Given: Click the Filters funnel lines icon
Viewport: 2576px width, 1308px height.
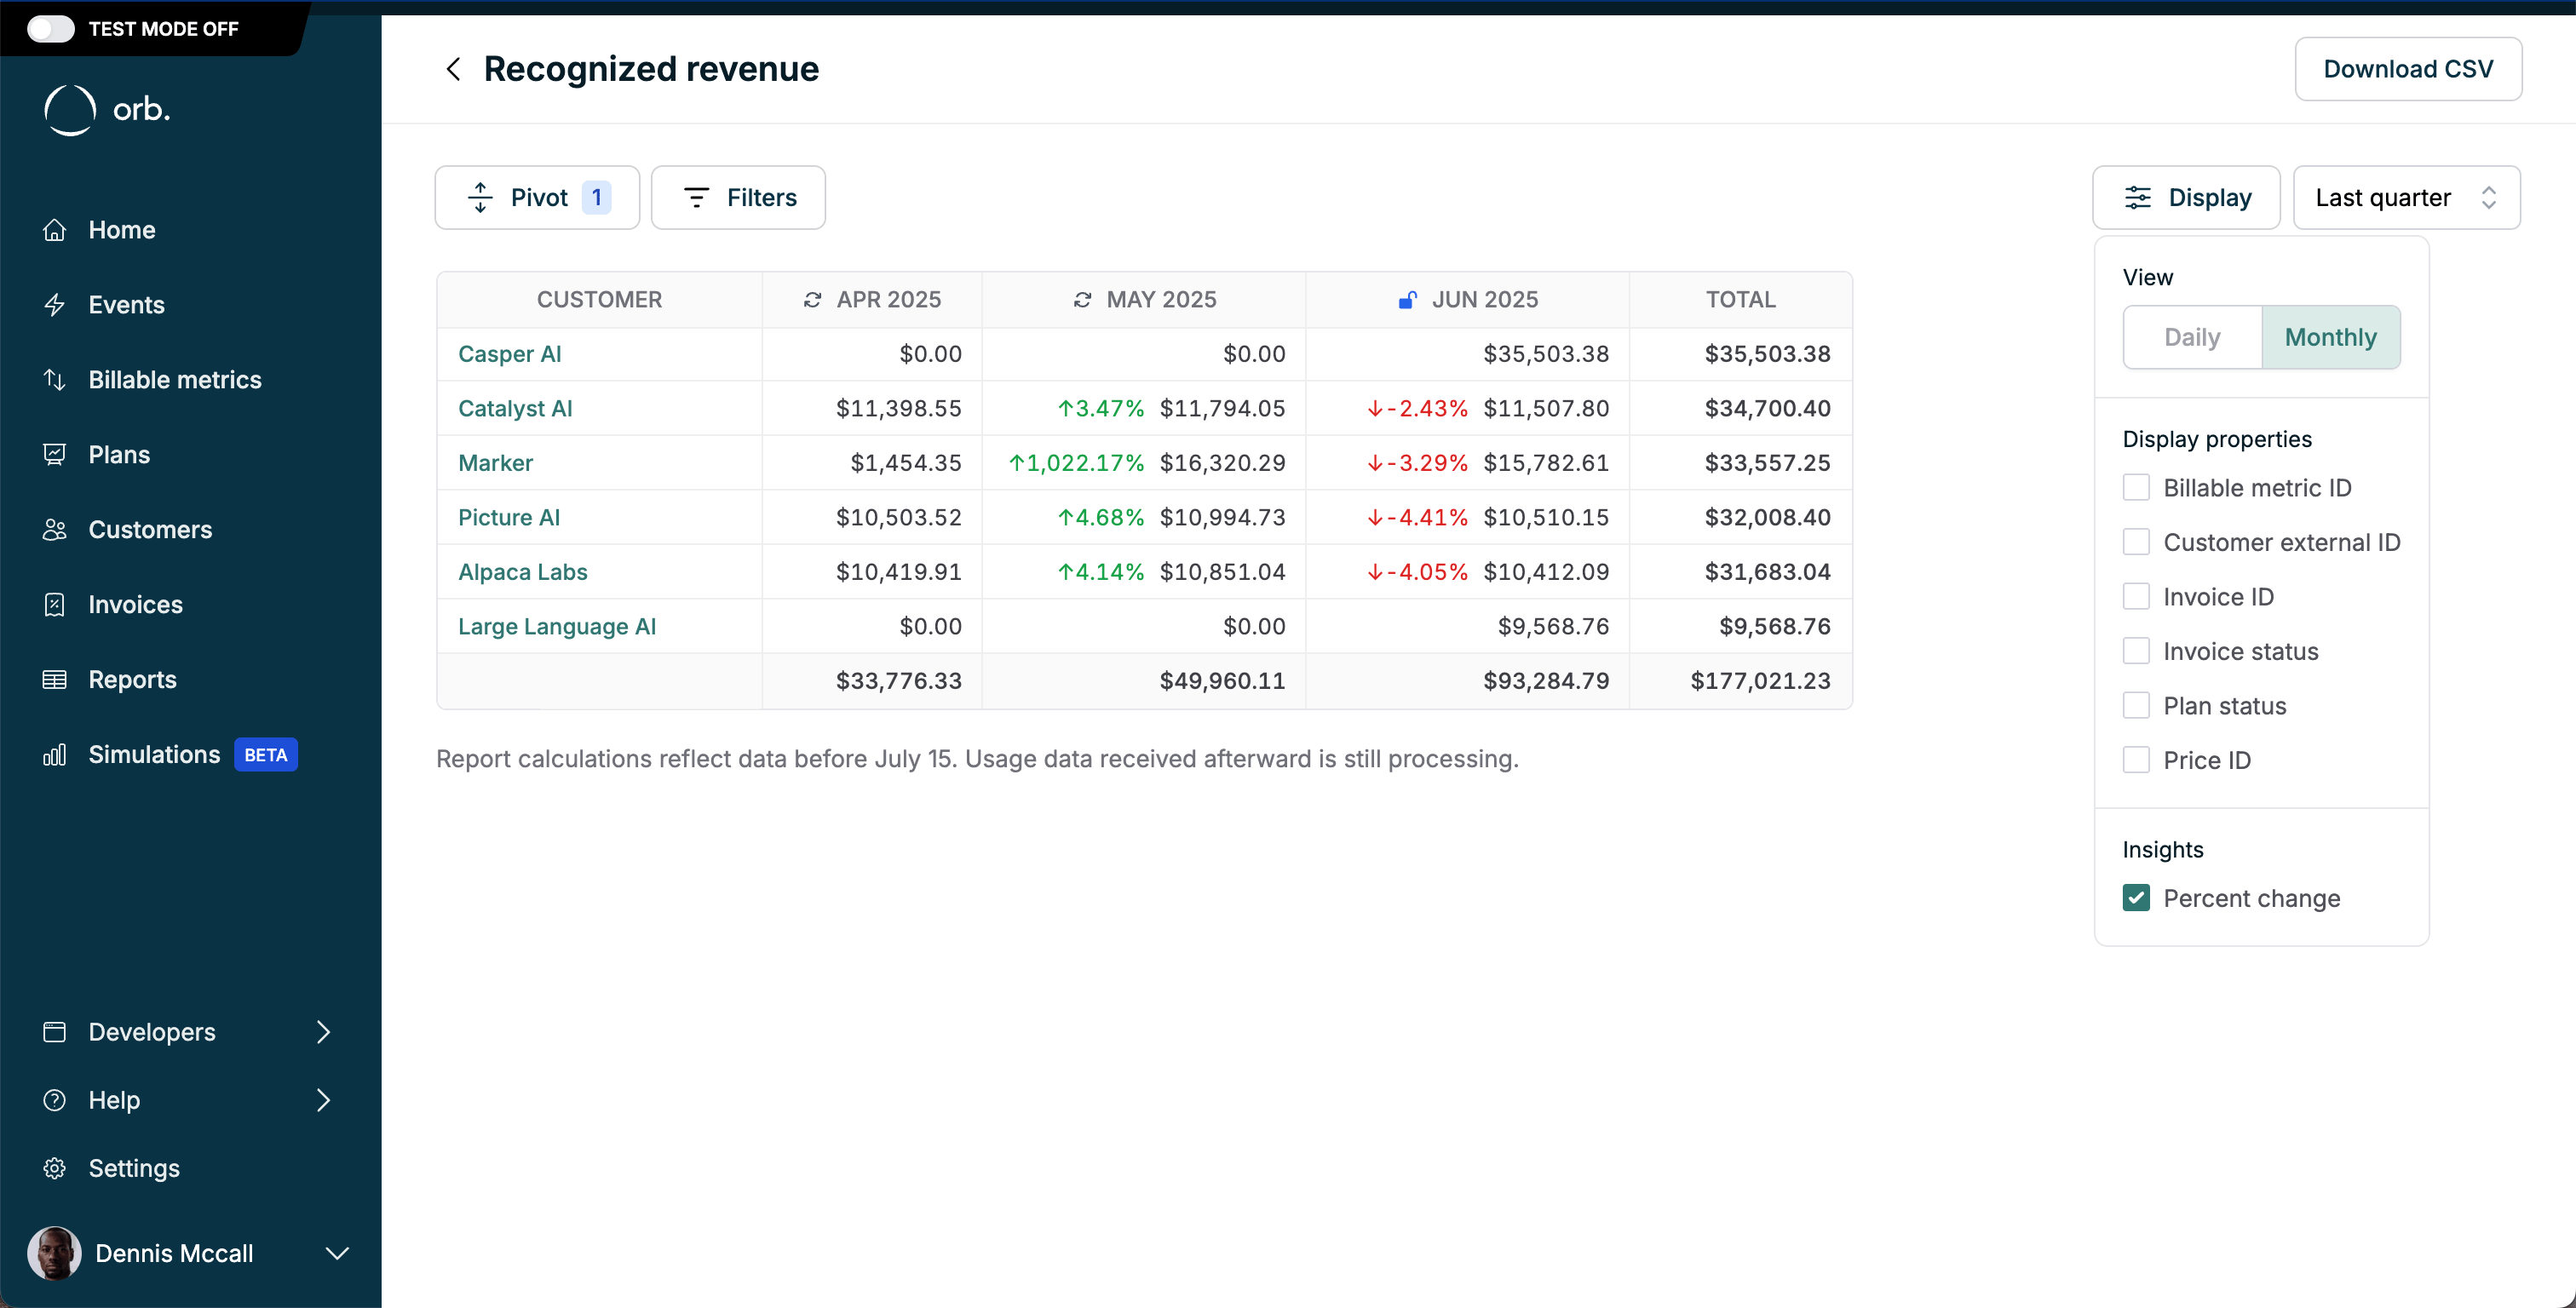Looking at the screenshot, I should tap(696, 198).
